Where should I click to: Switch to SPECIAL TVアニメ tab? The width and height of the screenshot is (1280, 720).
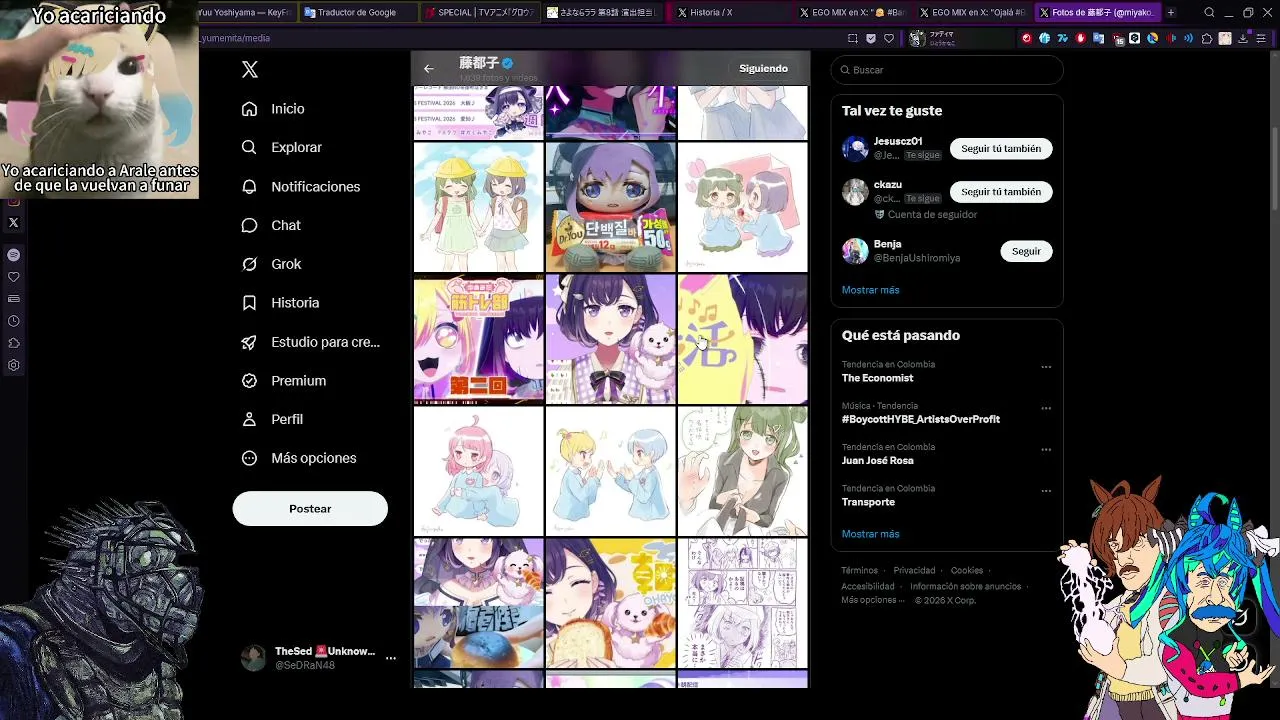(x=479, y=12)
